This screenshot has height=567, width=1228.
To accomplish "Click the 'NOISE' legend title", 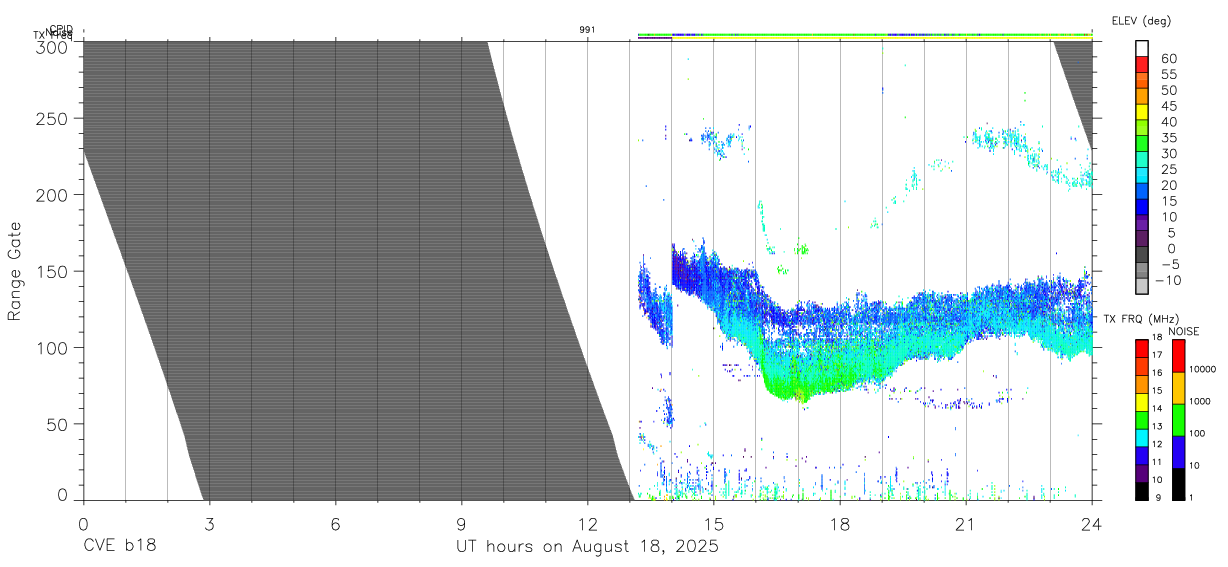I will [x=1184, y=331].
